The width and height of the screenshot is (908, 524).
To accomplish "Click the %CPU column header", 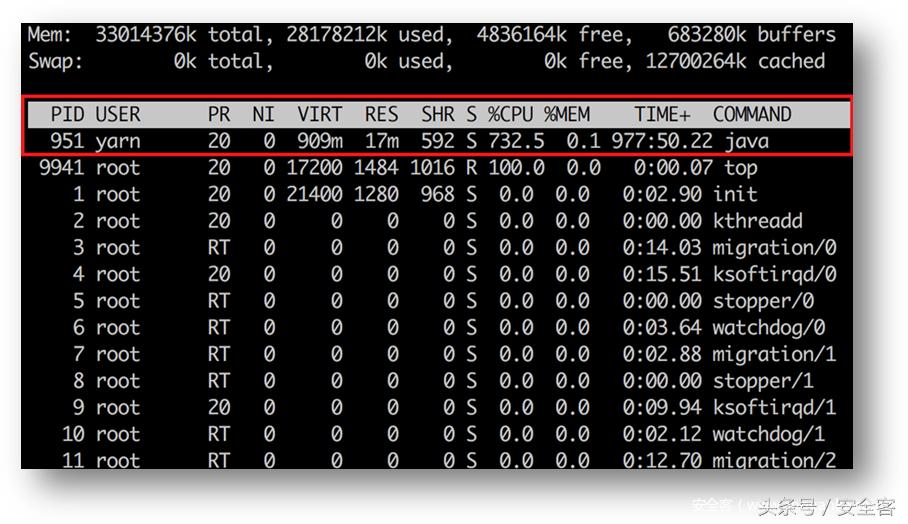I will (510, 114).
